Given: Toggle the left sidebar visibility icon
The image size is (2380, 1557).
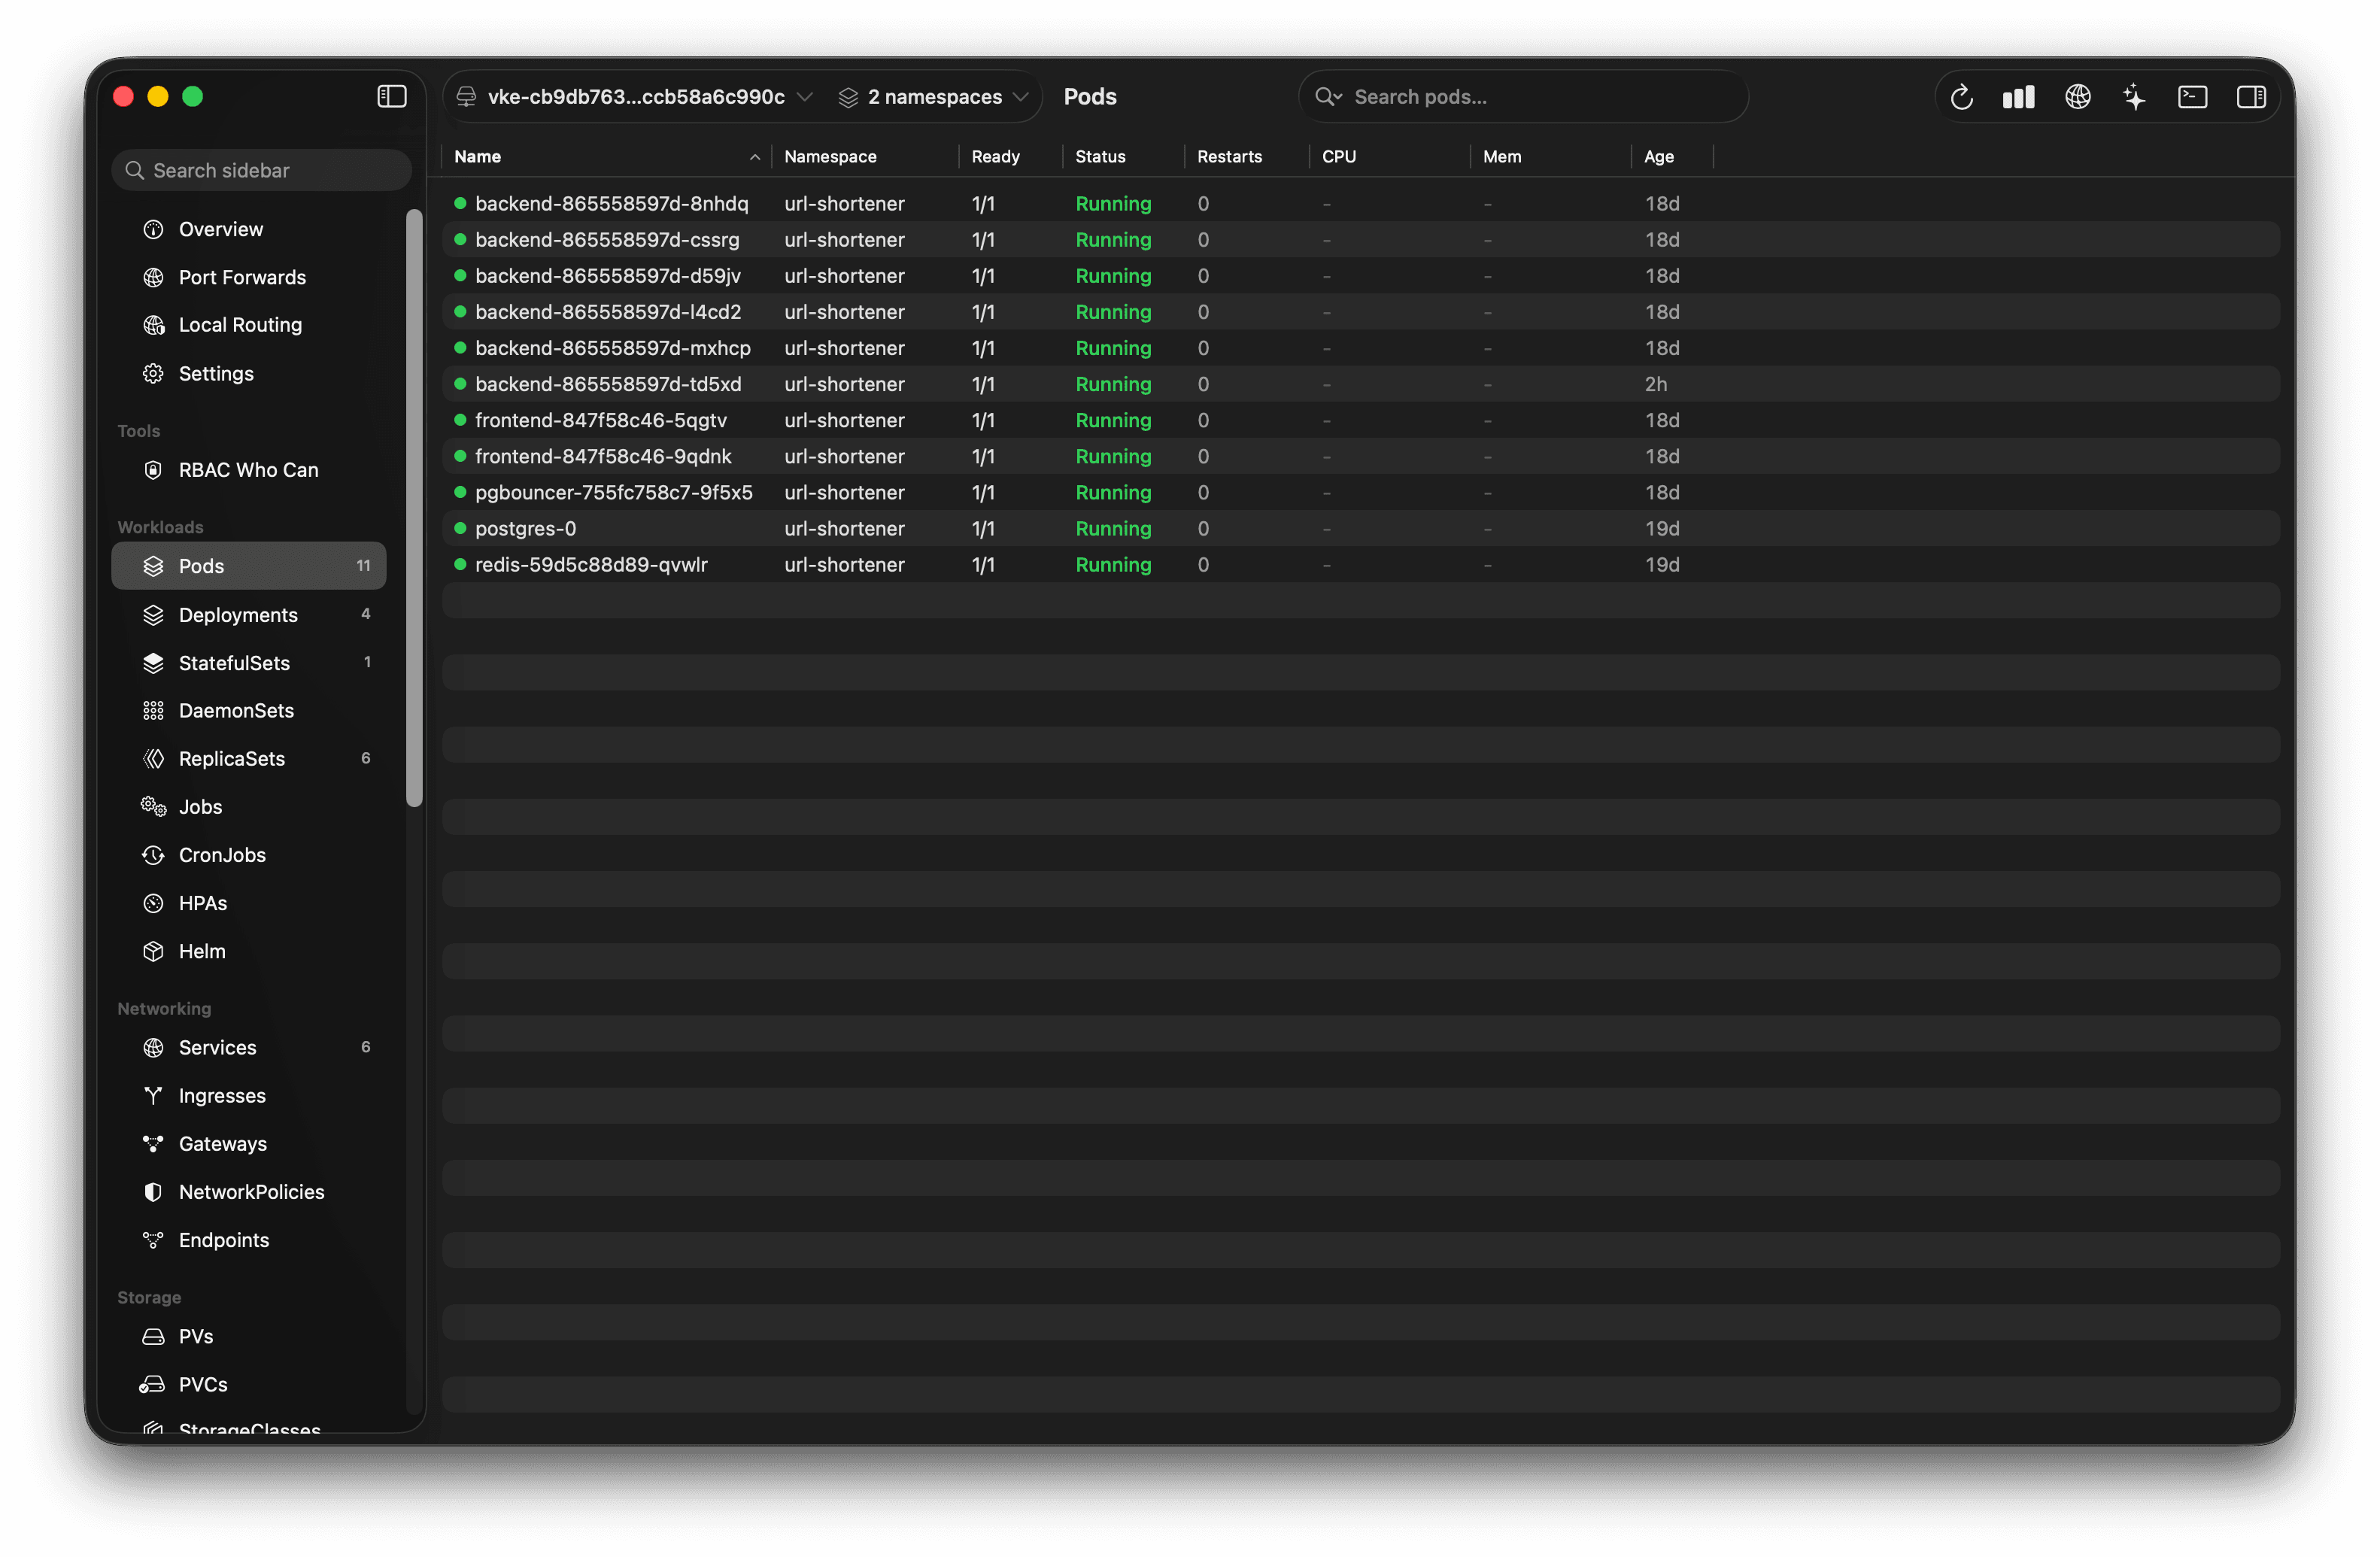Looking at the screenshot, I should 391,96.
